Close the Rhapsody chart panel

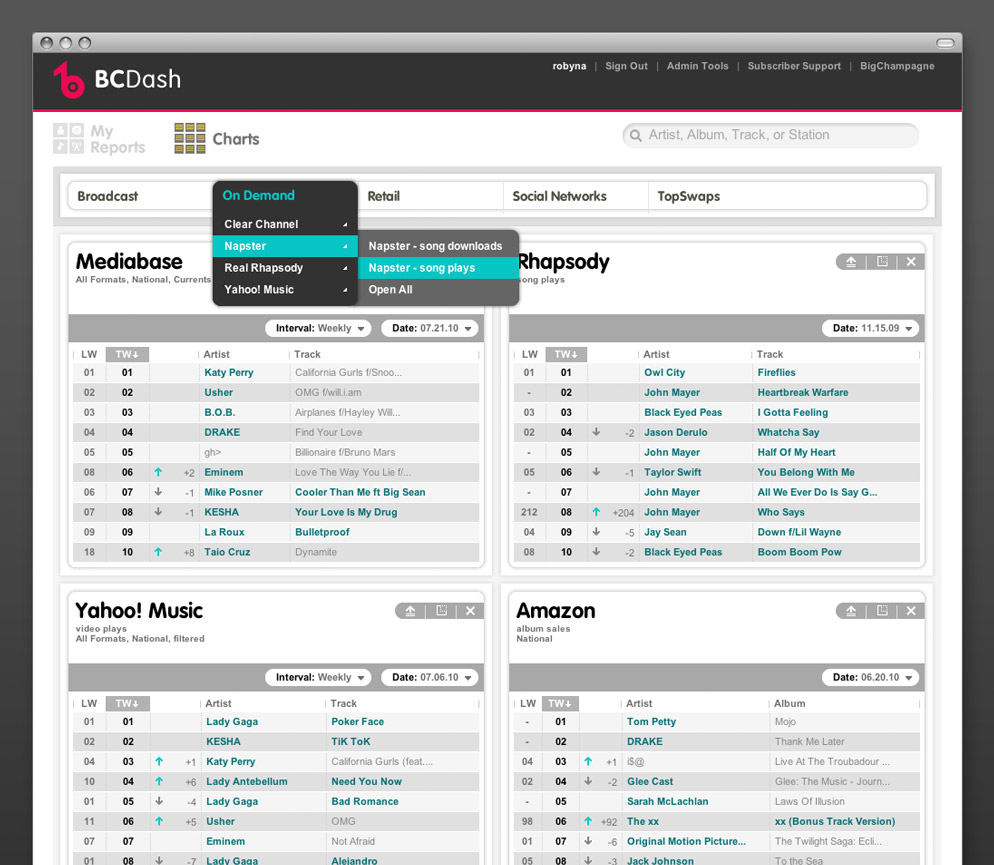(911, 262)
